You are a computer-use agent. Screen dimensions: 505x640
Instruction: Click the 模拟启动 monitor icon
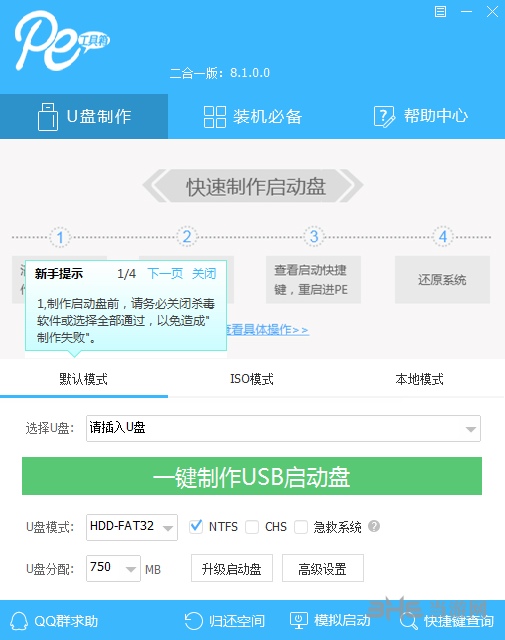[299, 621]
